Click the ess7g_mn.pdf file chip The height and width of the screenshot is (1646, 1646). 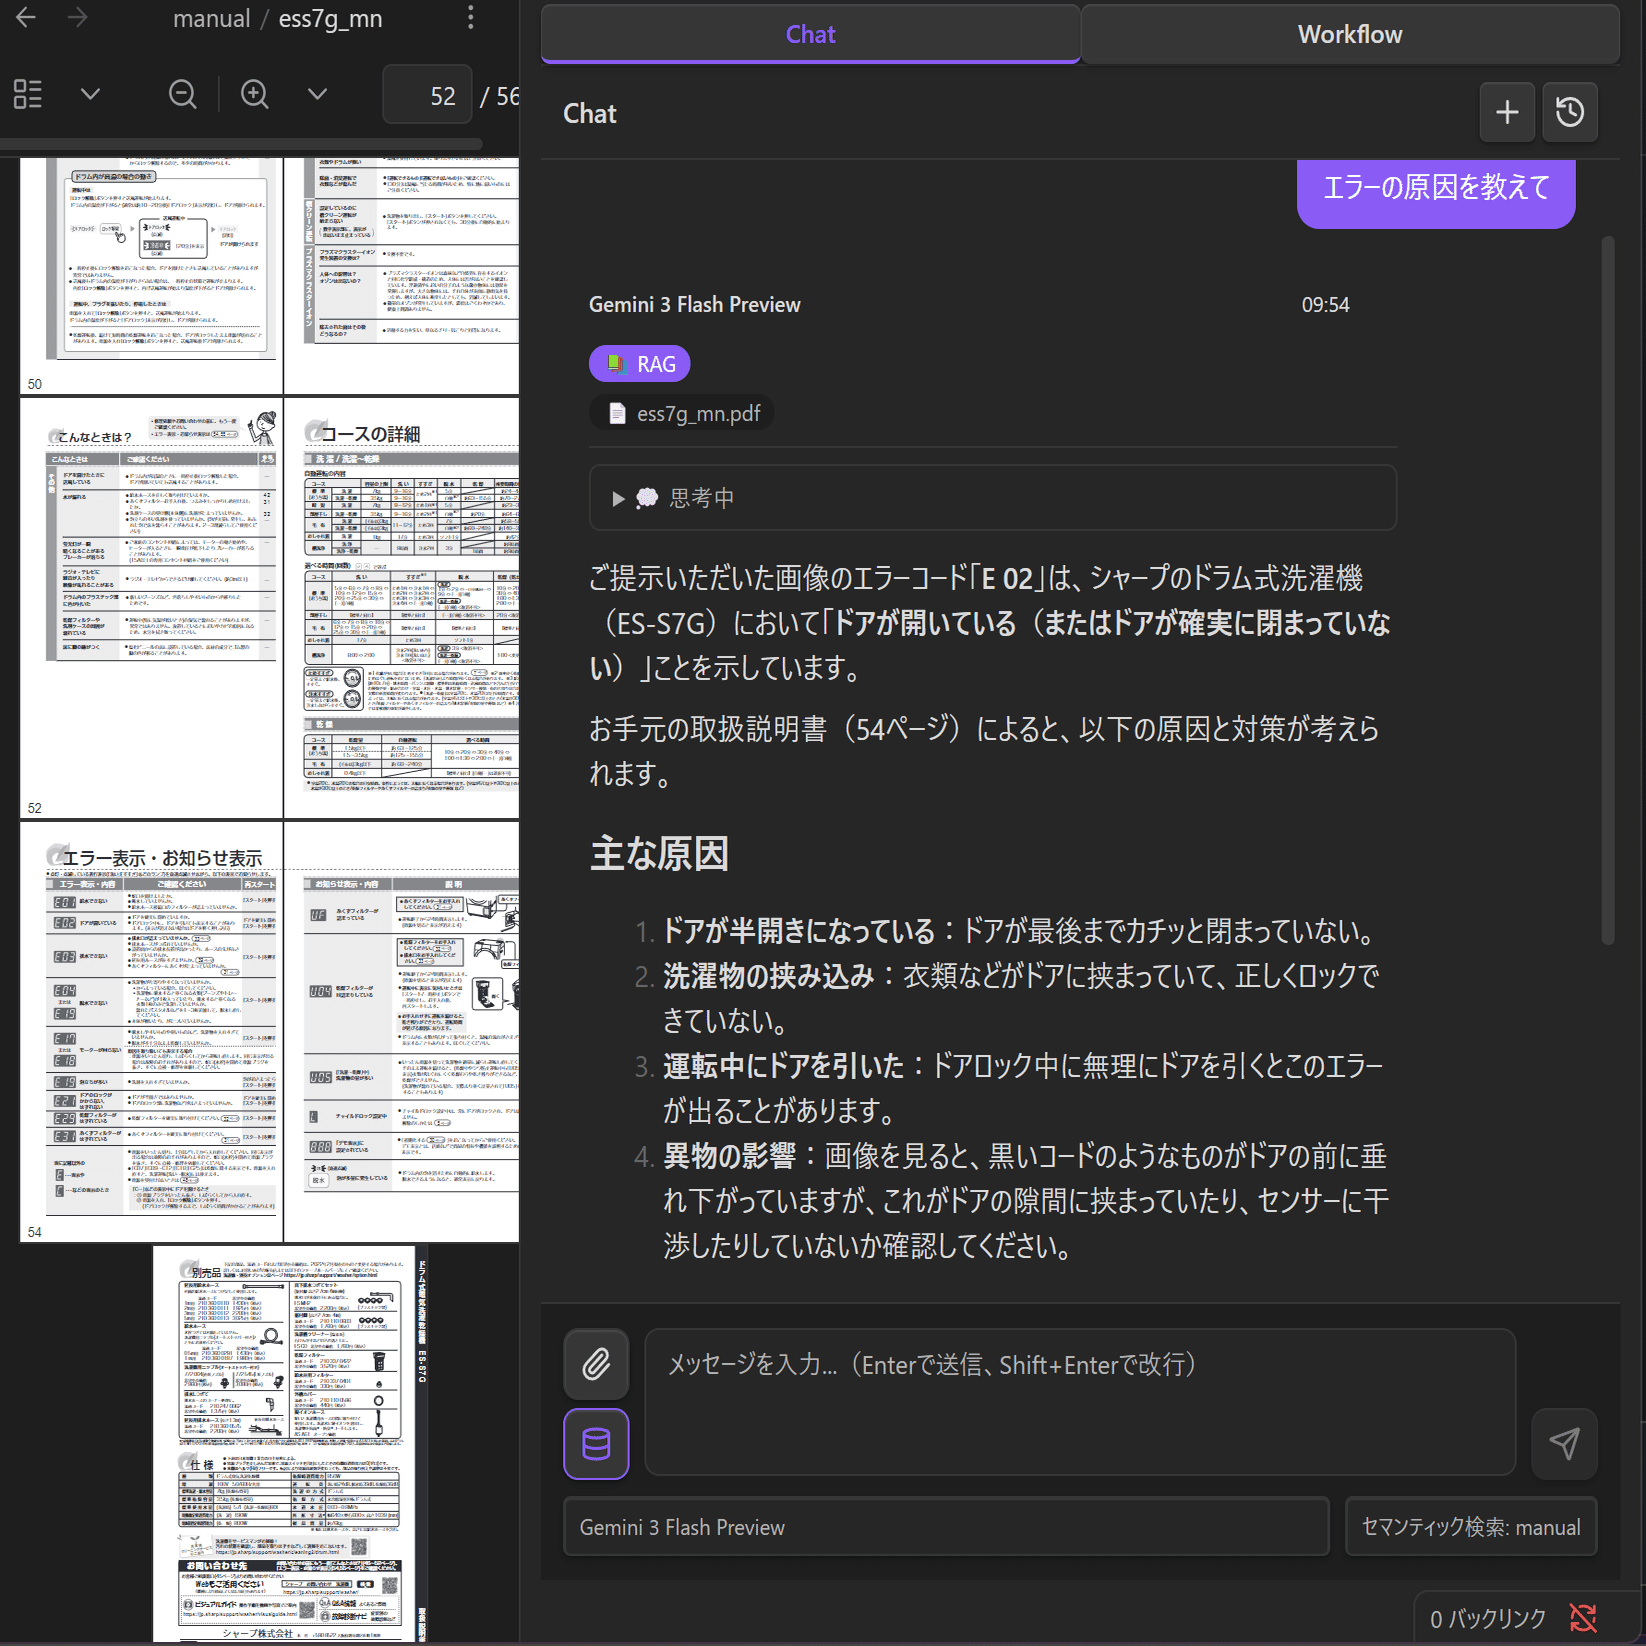click(x=681, y=411)
